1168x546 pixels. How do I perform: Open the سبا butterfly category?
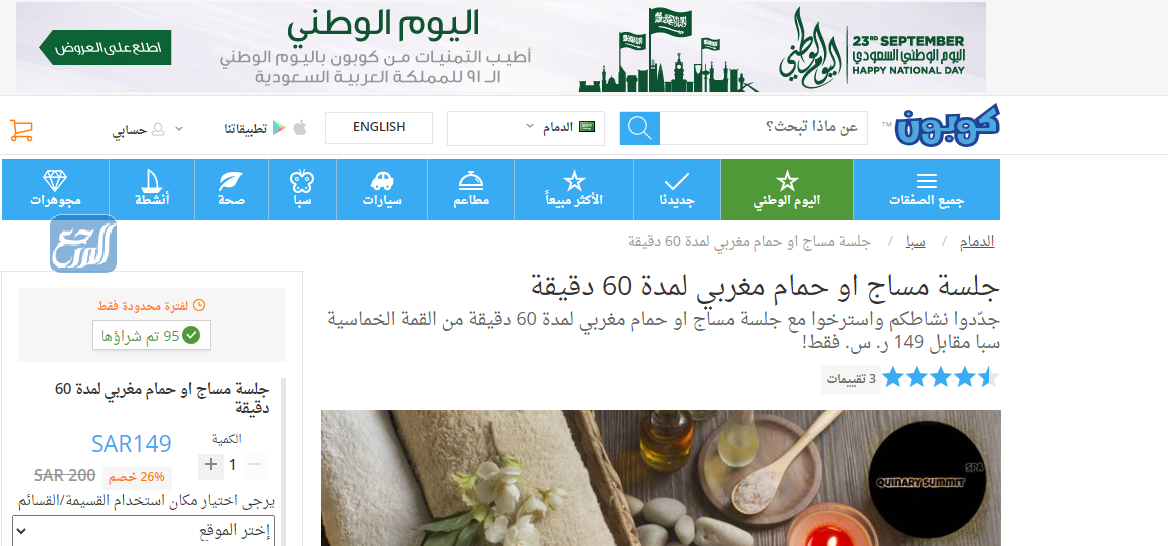pyautogui.click(x=301, y=189)
